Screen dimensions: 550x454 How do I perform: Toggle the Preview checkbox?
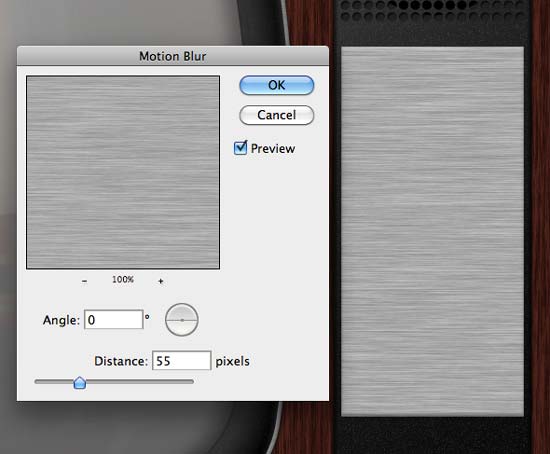click(x=240, y=148)
